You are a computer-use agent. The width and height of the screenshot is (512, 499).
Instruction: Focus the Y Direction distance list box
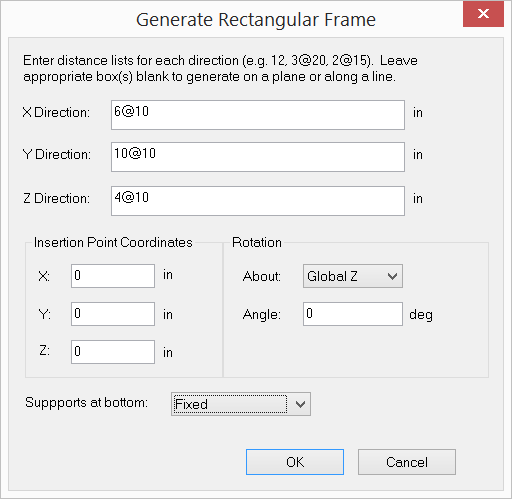click(258, 157)
